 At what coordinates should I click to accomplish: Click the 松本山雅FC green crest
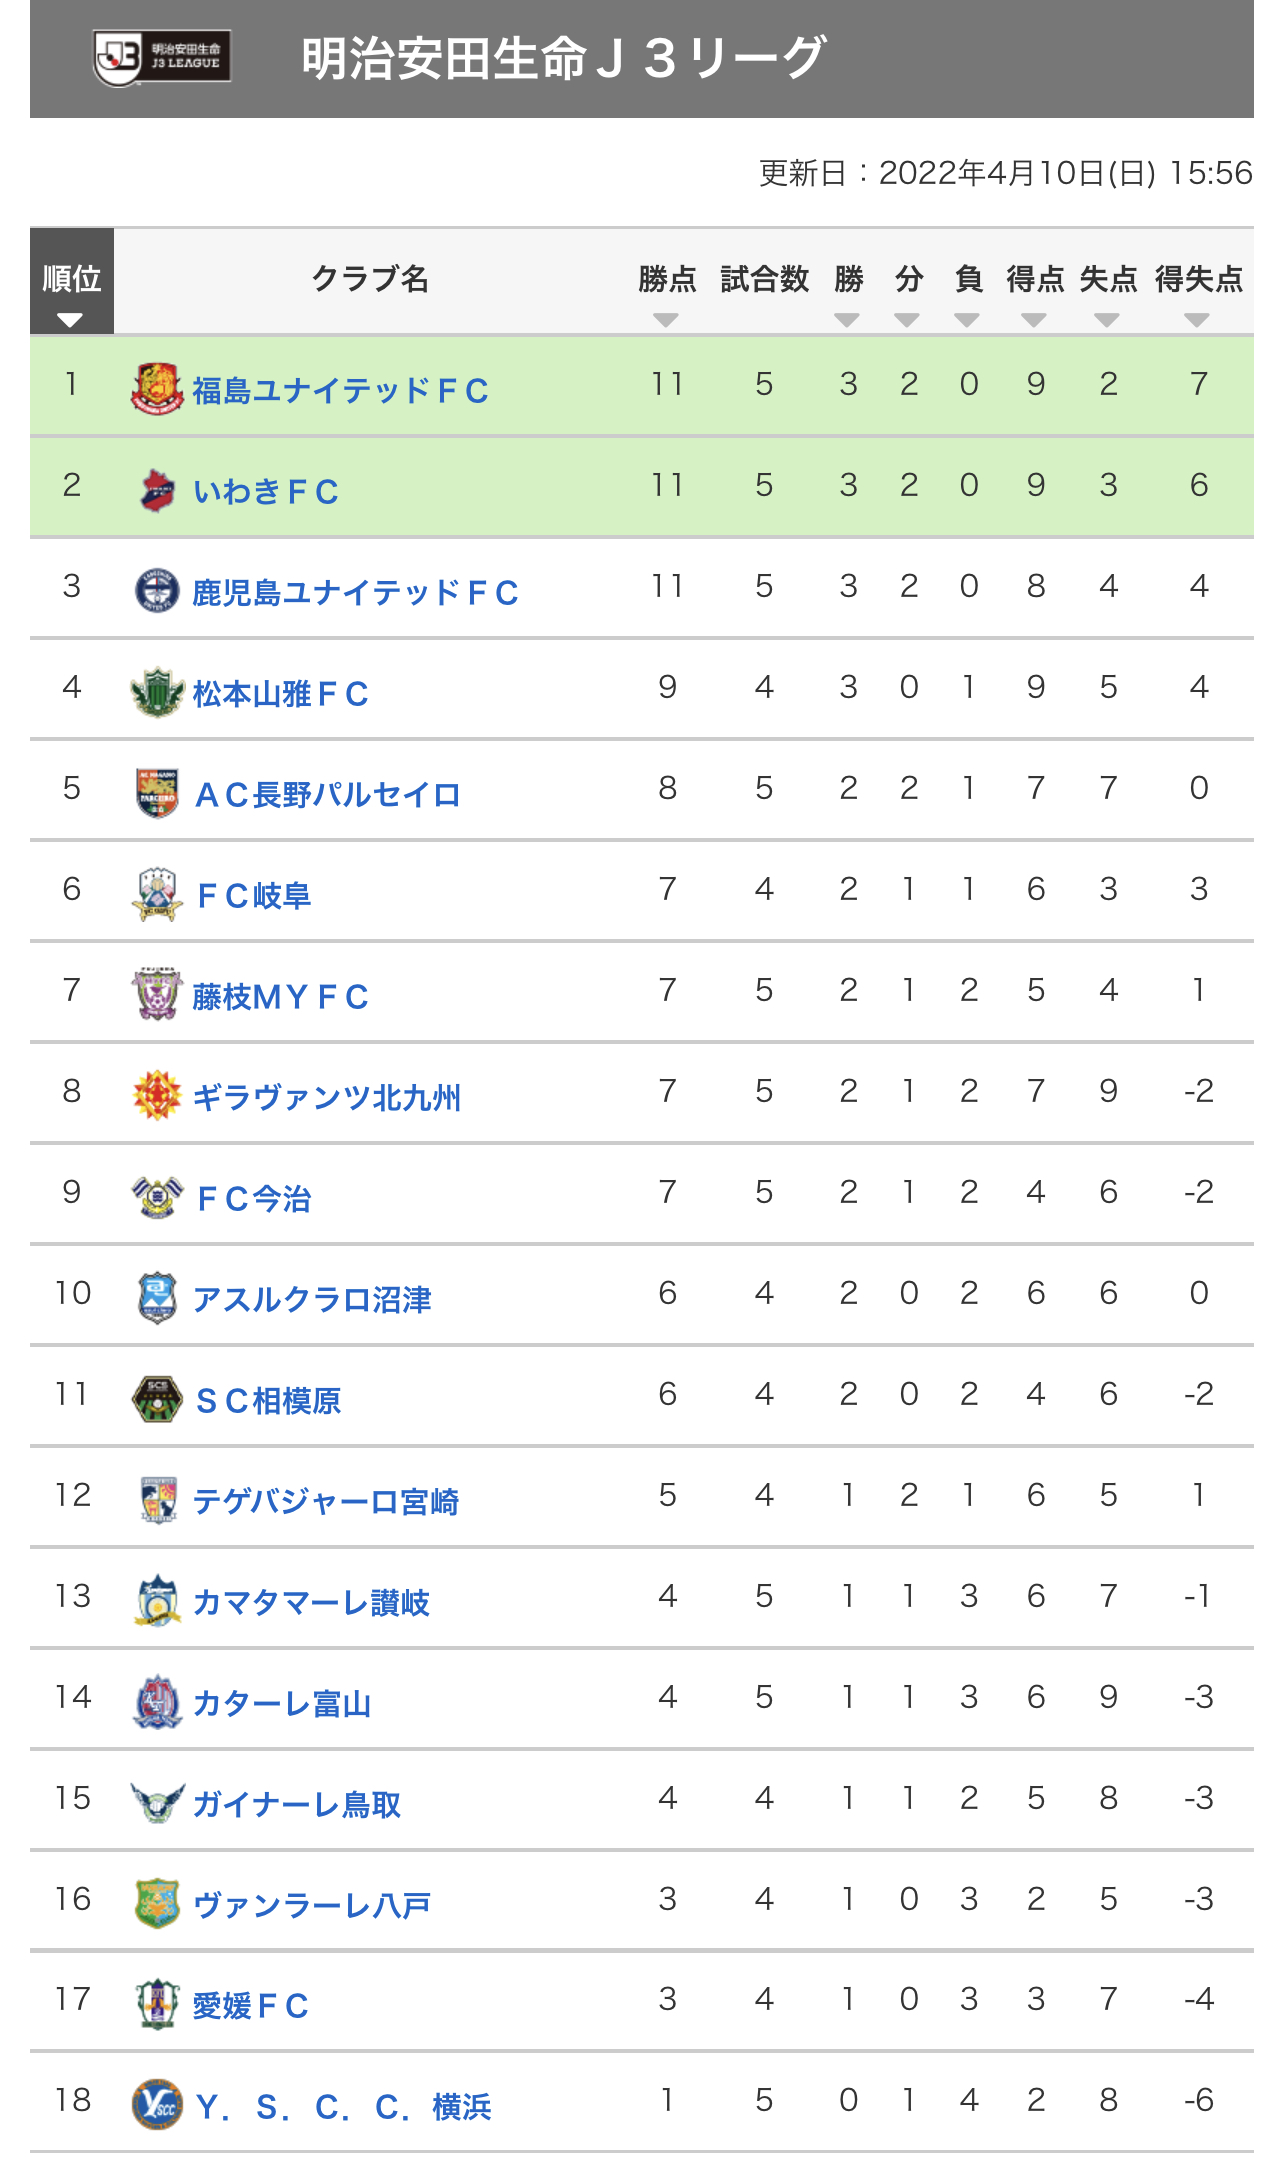point(157,692)
